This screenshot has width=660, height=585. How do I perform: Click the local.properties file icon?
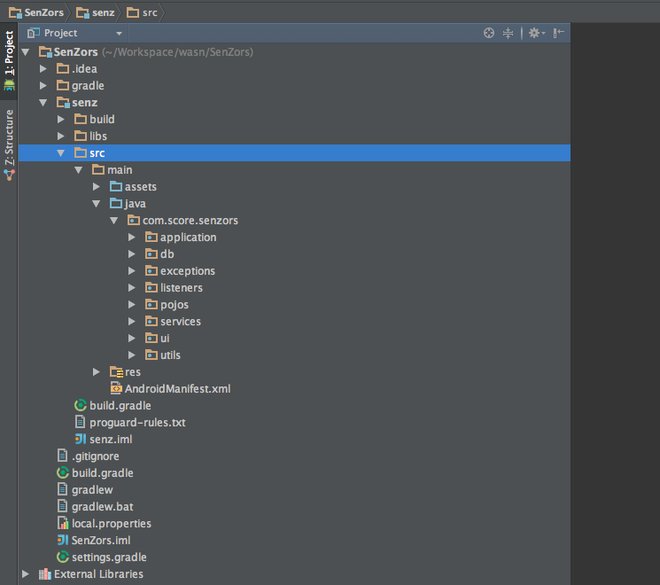(x=63, y=523)
